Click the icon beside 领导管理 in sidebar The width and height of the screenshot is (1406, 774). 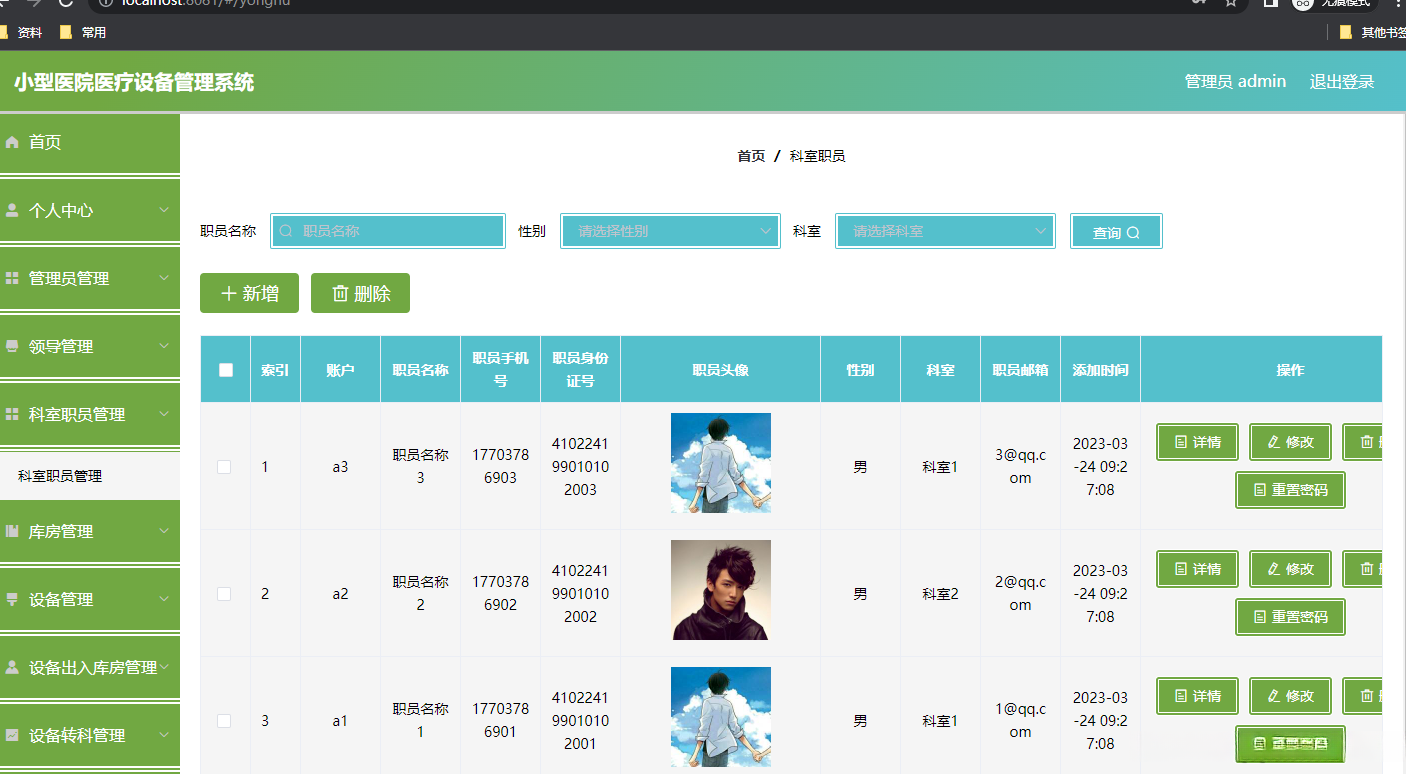pos(12,347)
